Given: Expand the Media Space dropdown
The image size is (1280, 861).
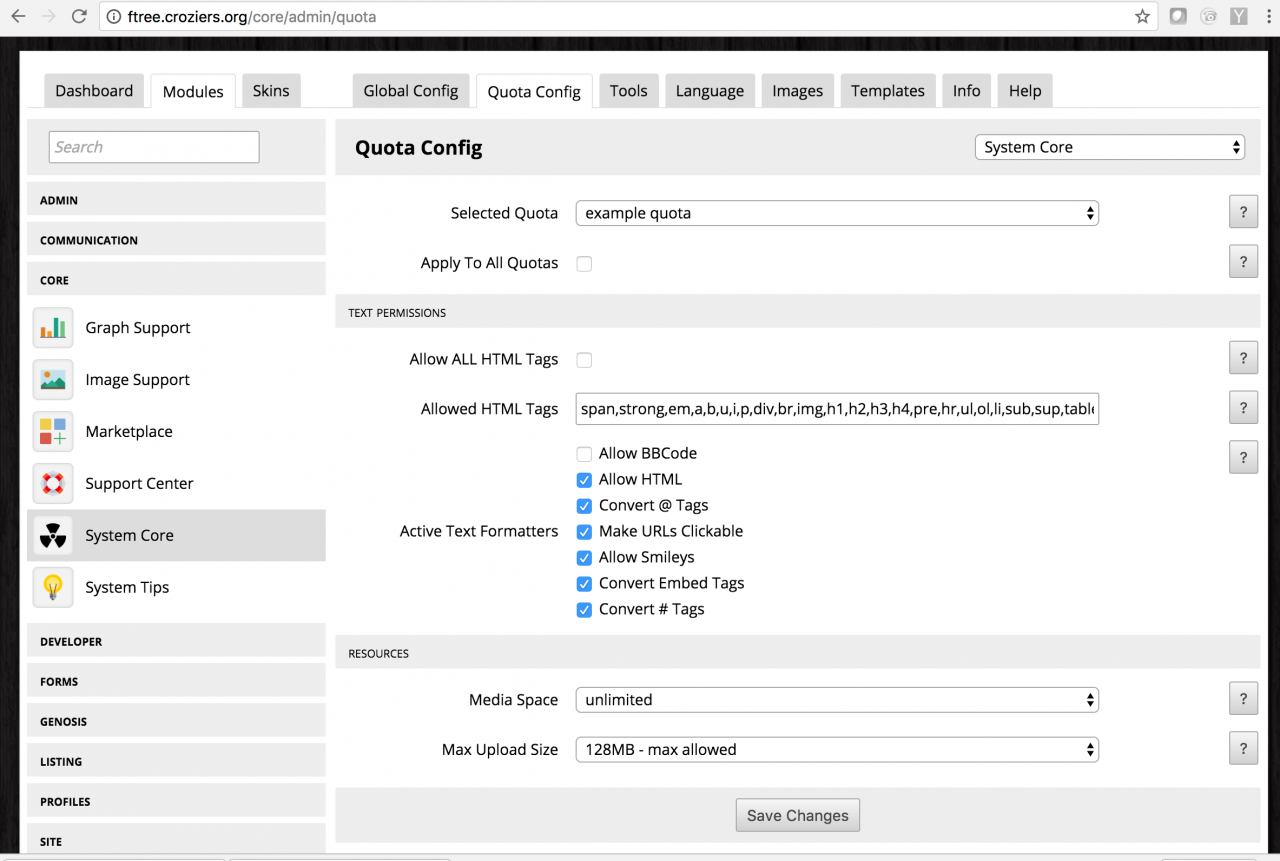Looking at the screenshot, I should (x=837, y=700).
